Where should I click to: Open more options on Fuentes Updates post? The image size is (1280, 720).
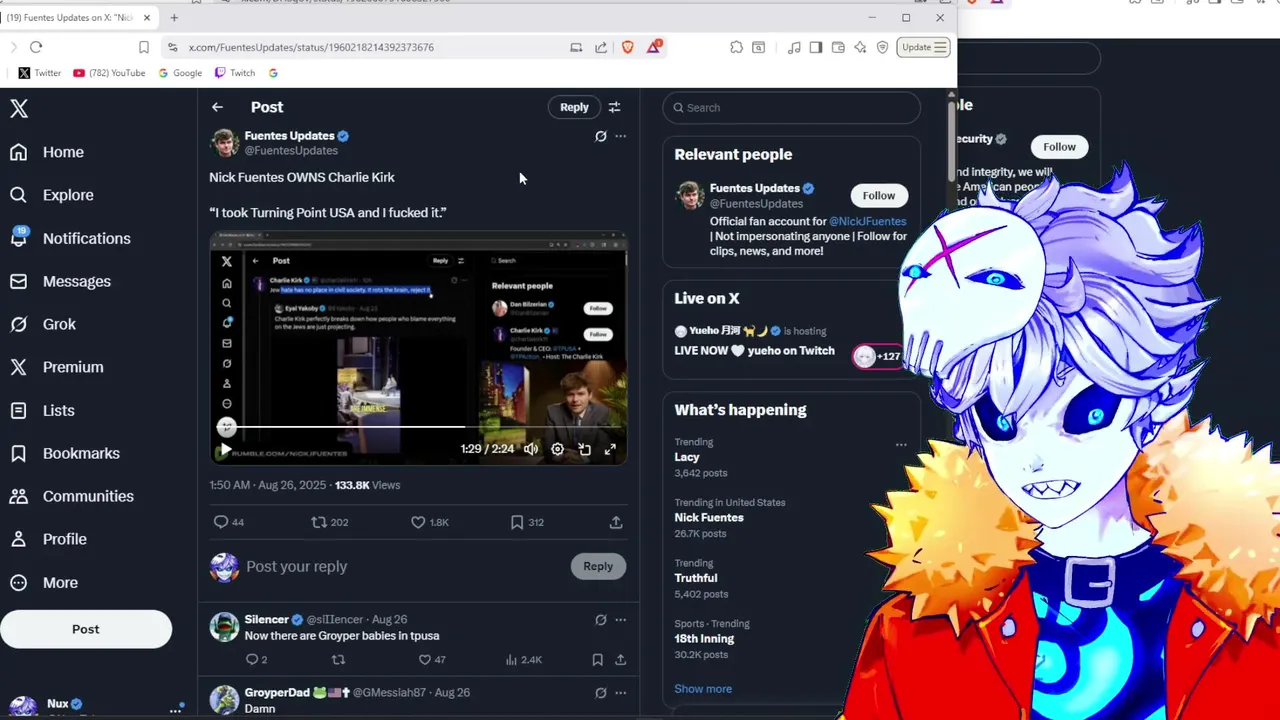click(x=620, y=136)
